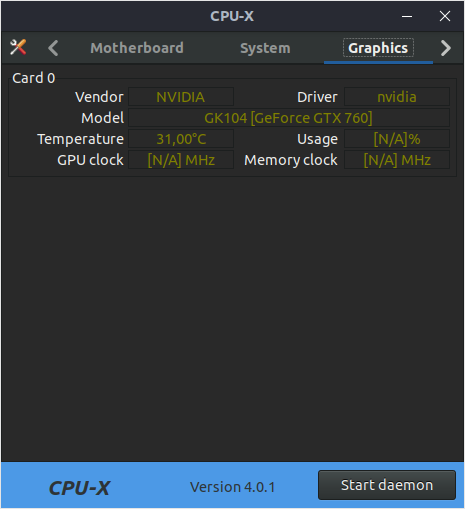Click the Version 4.0.1 label

(x=233, y=487)
